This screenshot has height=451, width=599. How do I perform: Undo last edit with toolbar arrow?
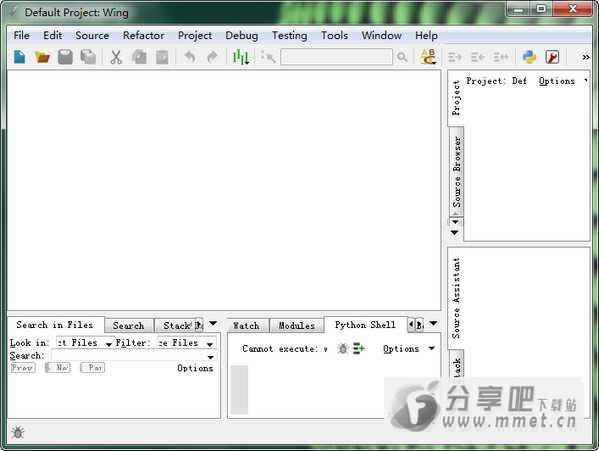coord(190,57)
